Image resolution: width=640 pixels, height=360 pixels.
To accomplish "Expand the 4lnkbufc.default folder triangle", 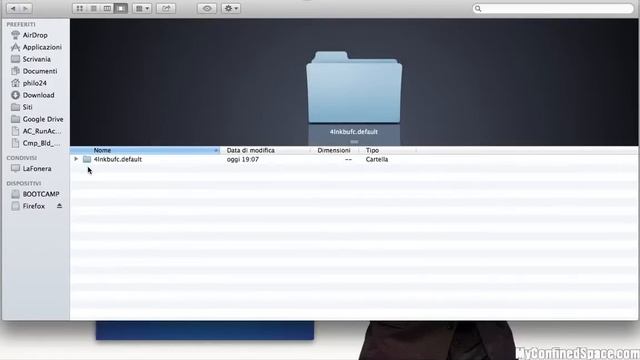I will [x=76, y=159].
